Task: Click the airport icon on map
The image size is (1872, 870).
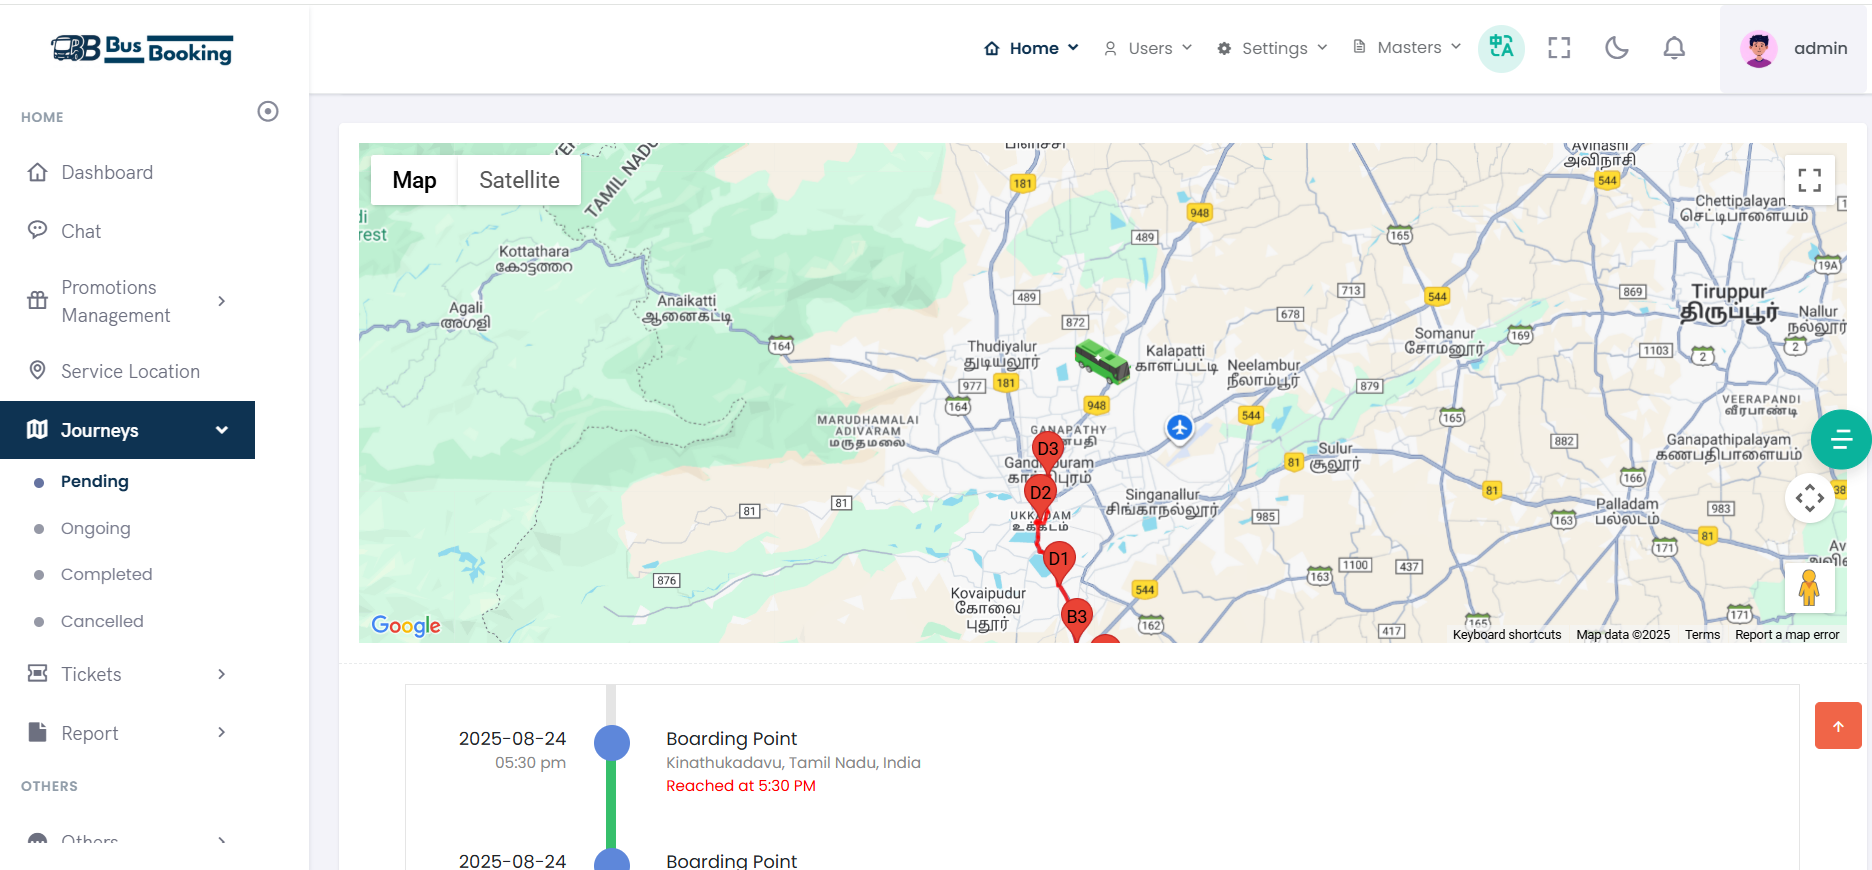Action: pos(1180,428)
